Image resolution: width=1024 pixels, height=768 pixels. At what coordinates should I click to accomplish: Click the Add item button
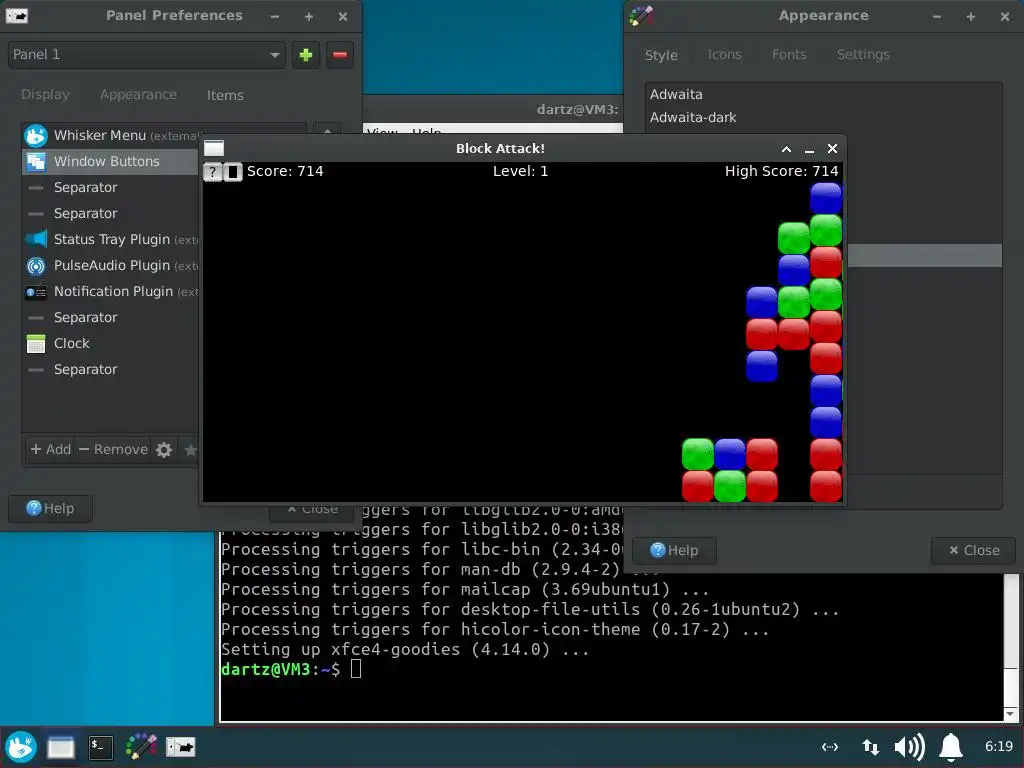click(50, 449)
